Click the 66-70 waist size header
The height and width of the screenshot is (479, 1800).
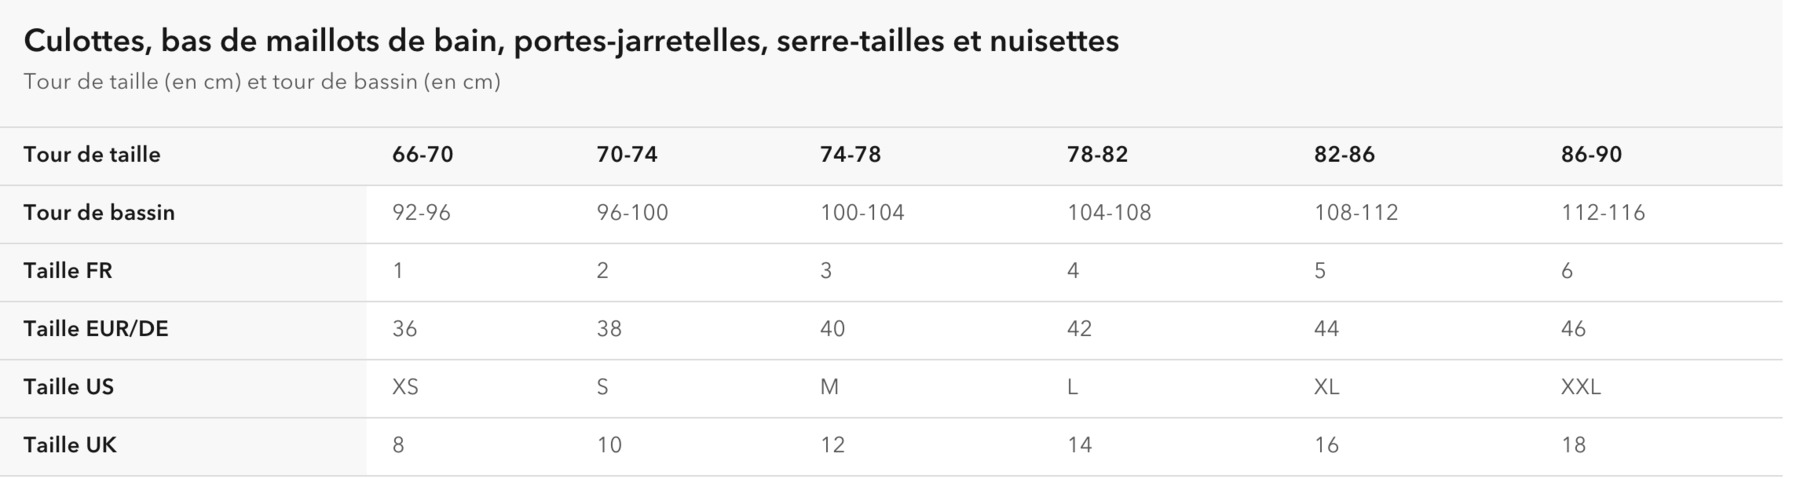(x=422, y=155)
